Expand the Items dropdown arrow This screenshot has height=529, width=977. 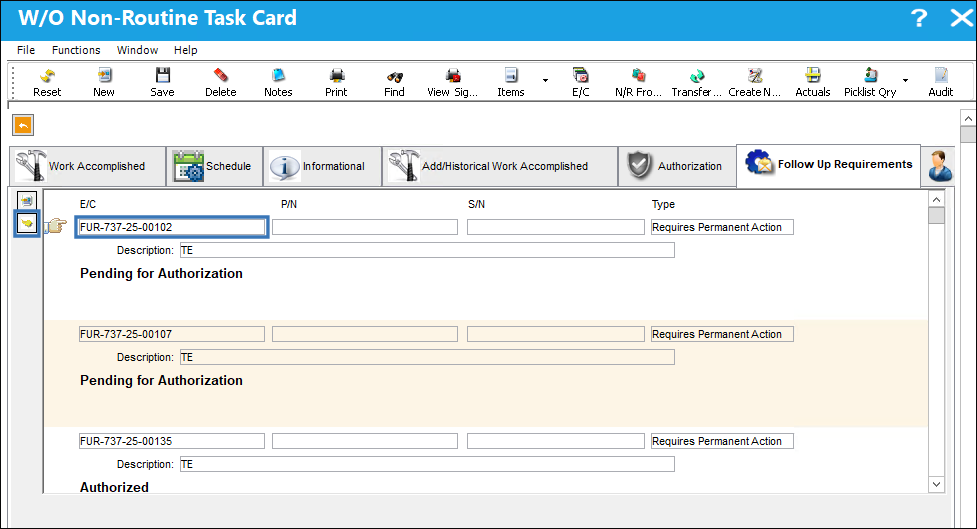point(545,80)
